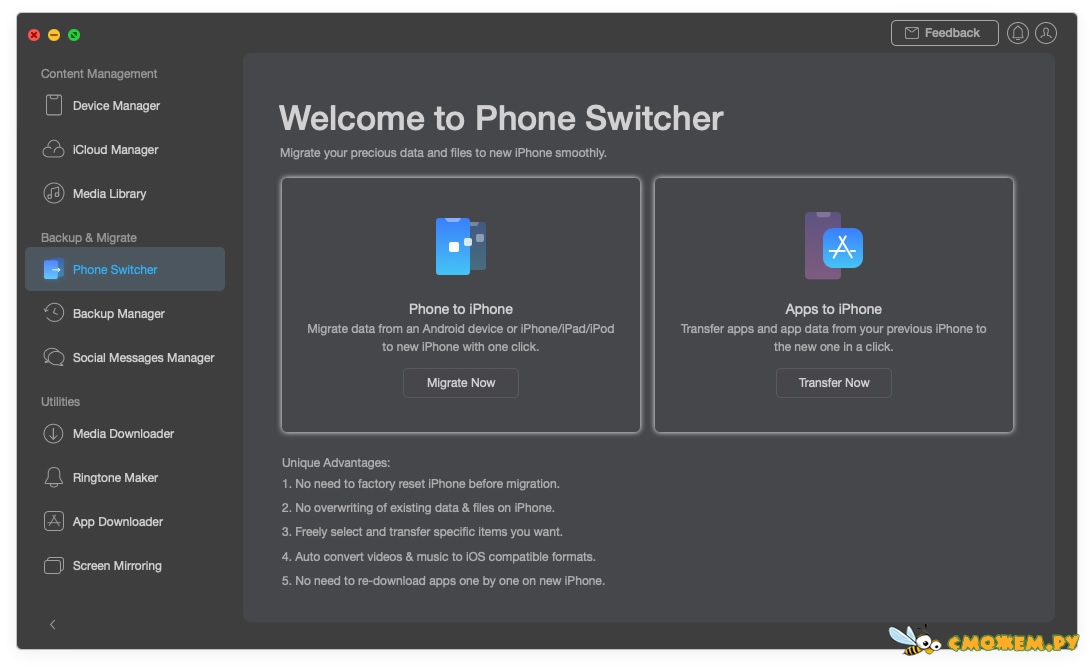Select iCloud Manager in the sidebar
The height and width of the screenshot is (667, 1090).
[x=125, y=149]
